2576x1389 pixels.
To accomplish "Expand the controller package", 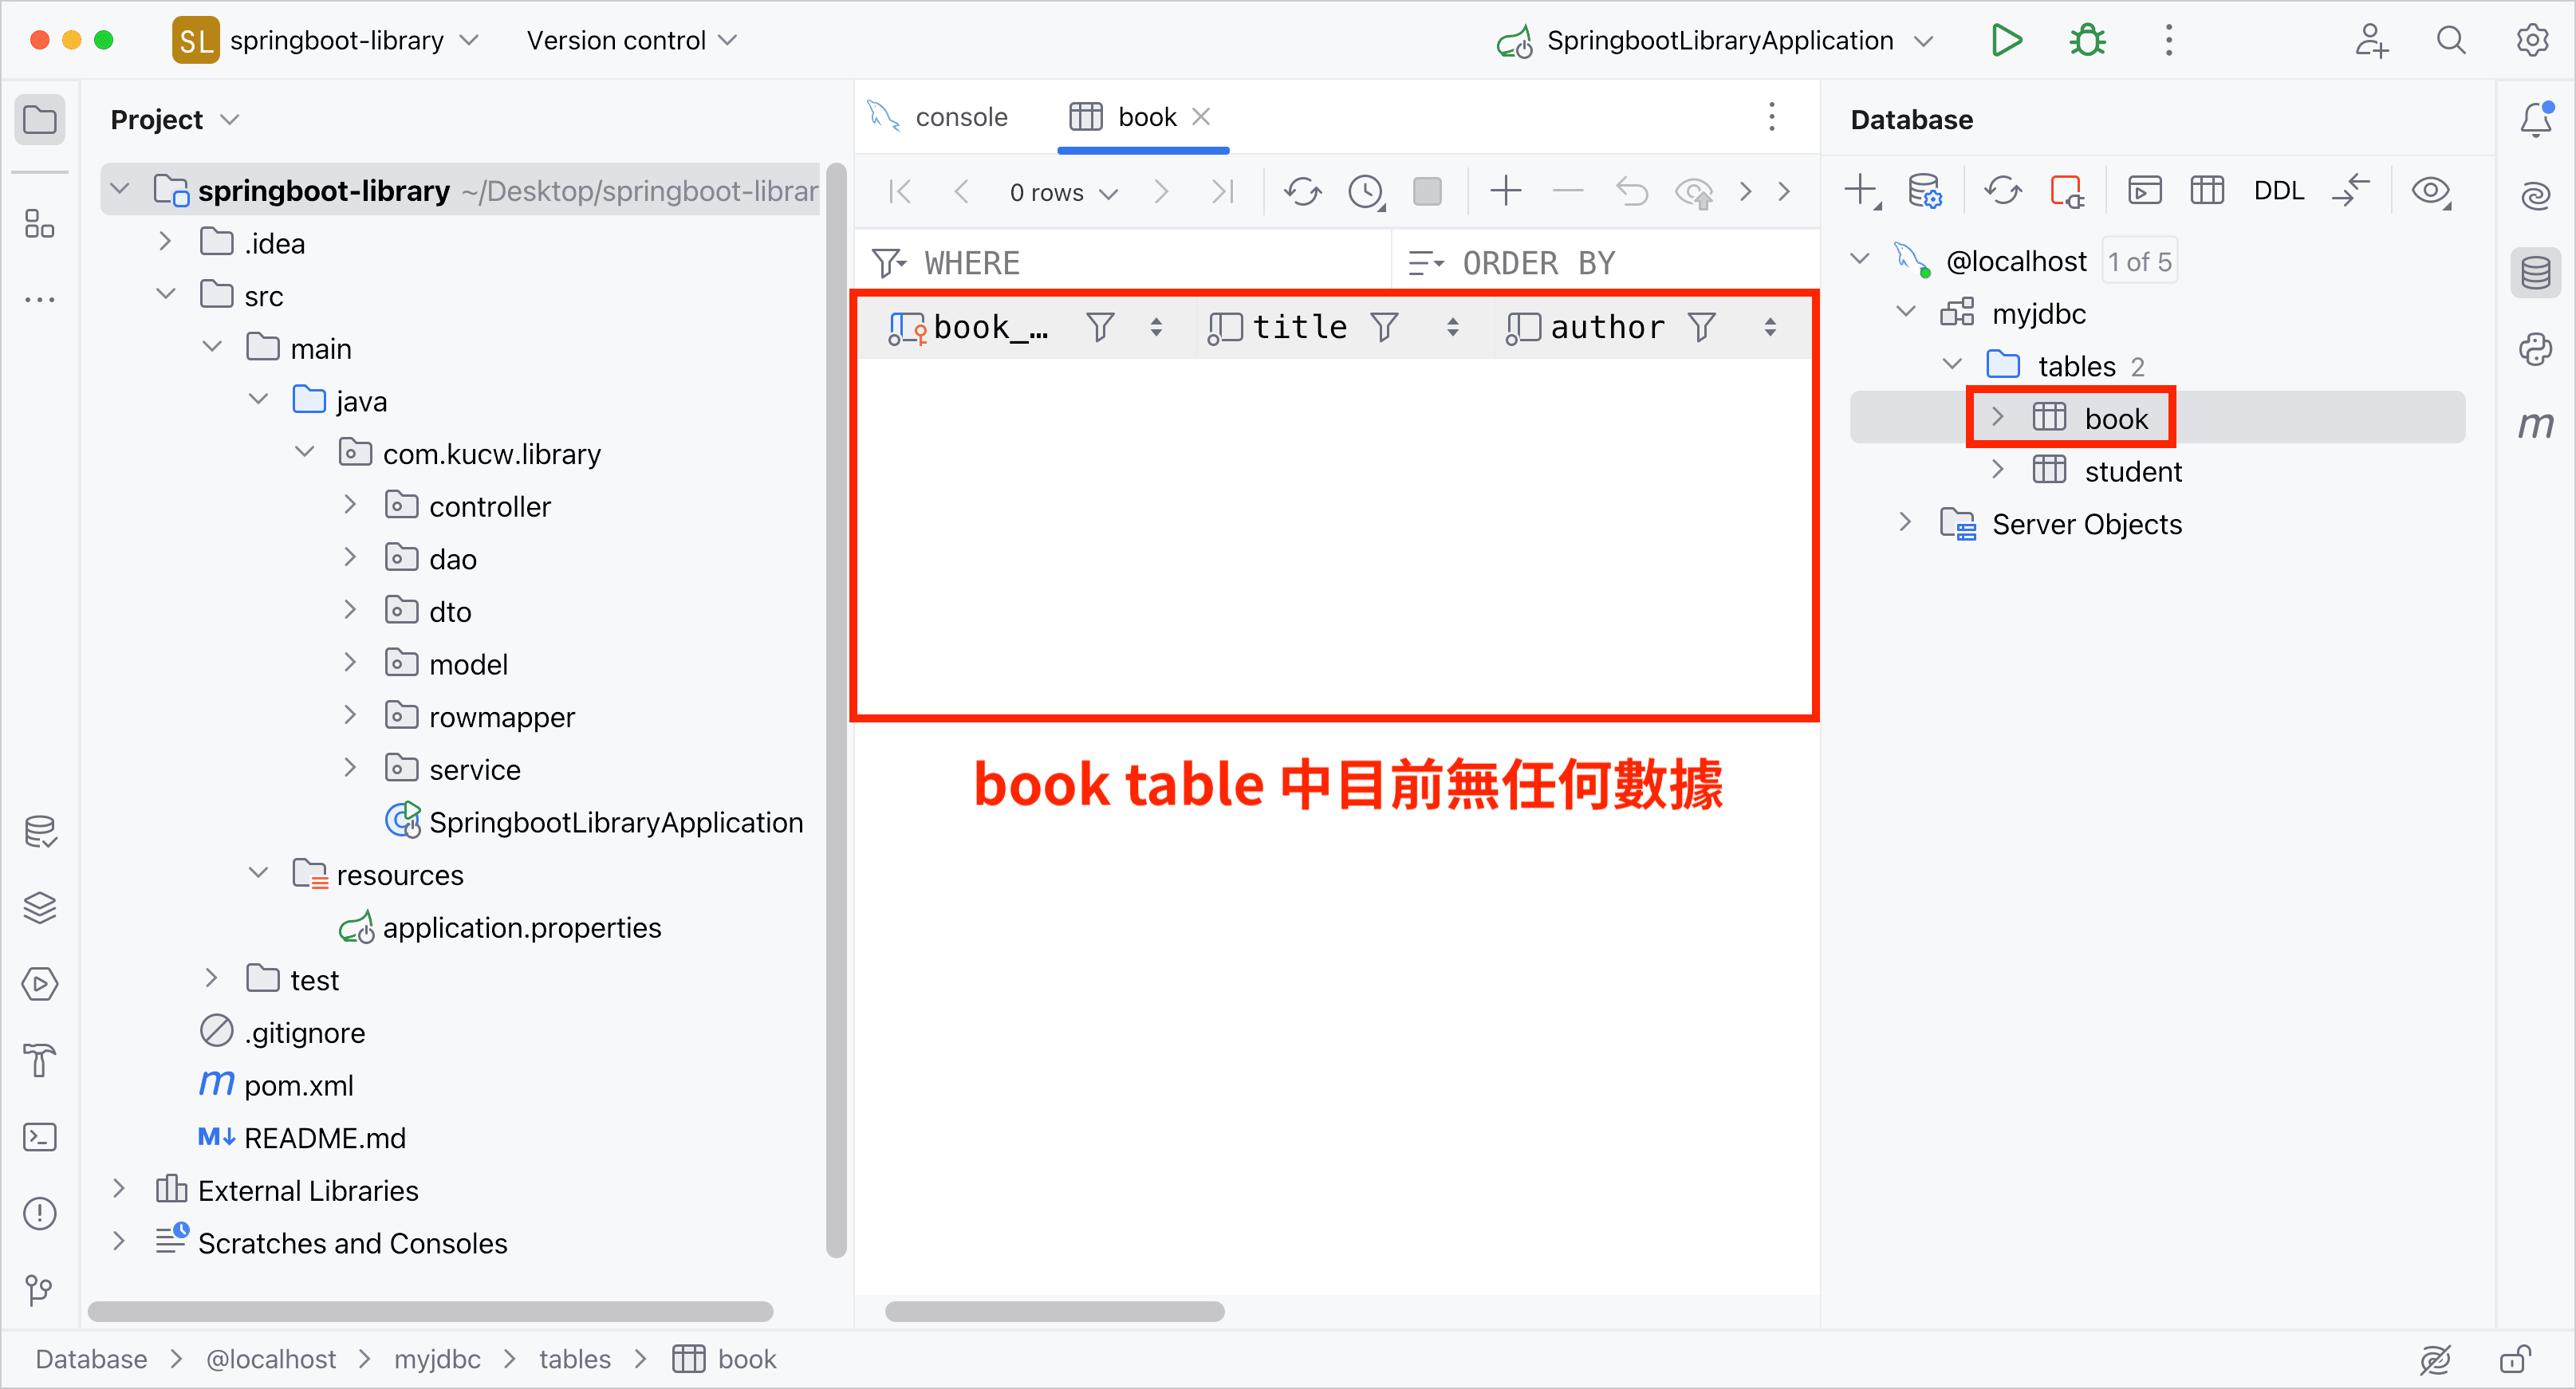I will 350,506.
